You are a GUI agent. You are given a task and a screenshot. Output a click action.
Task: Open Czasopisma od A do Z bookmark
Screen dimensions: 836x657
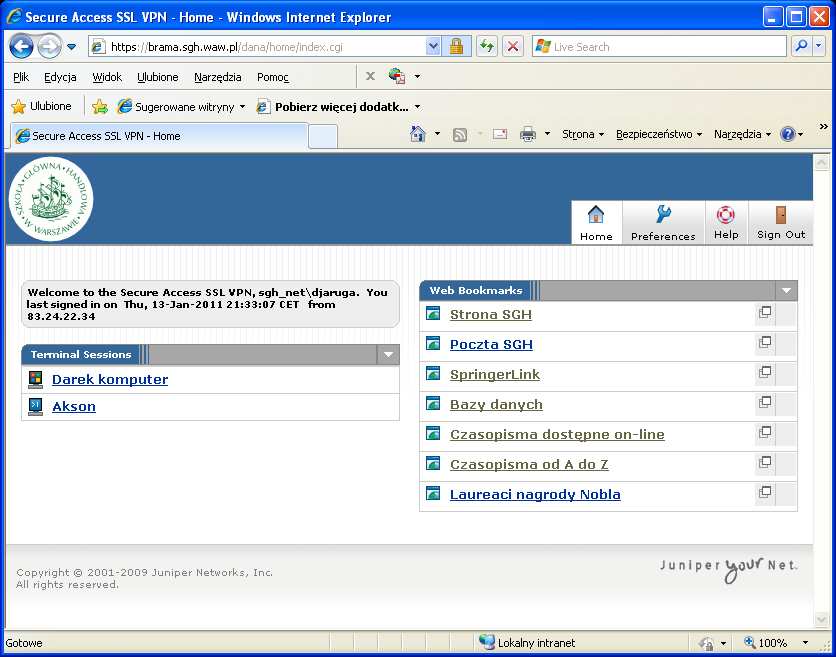[529, 464]
